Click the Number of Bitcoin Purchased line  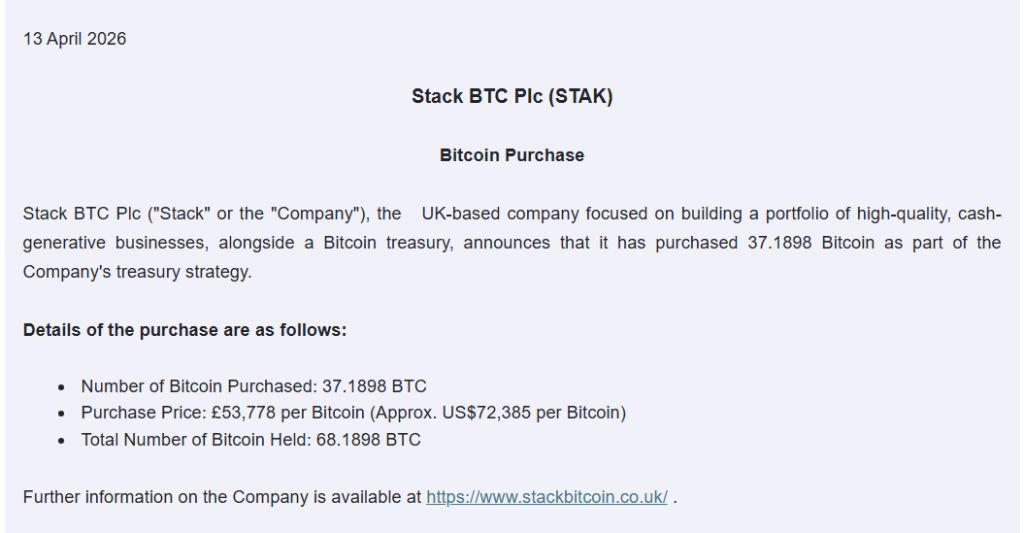[x=253, y=386]
